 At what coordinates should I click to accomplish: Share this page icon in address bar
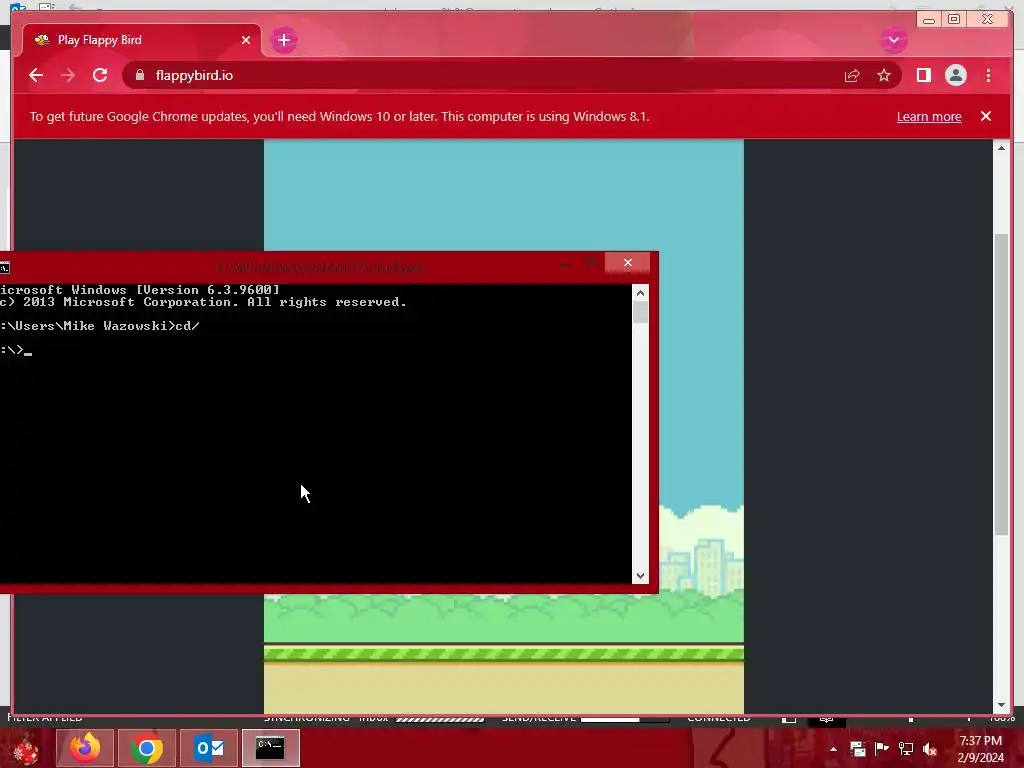(852, 76)
